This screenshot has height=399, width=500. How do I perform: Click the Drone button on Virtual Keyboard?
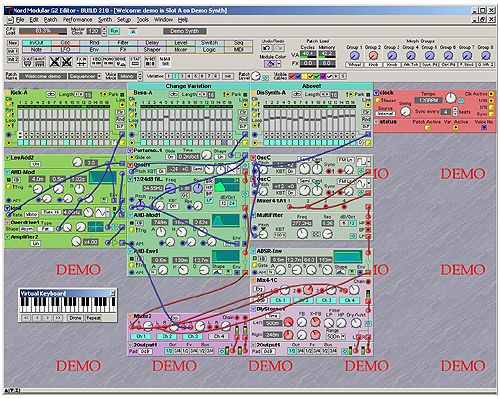click(x=75, y=318)
